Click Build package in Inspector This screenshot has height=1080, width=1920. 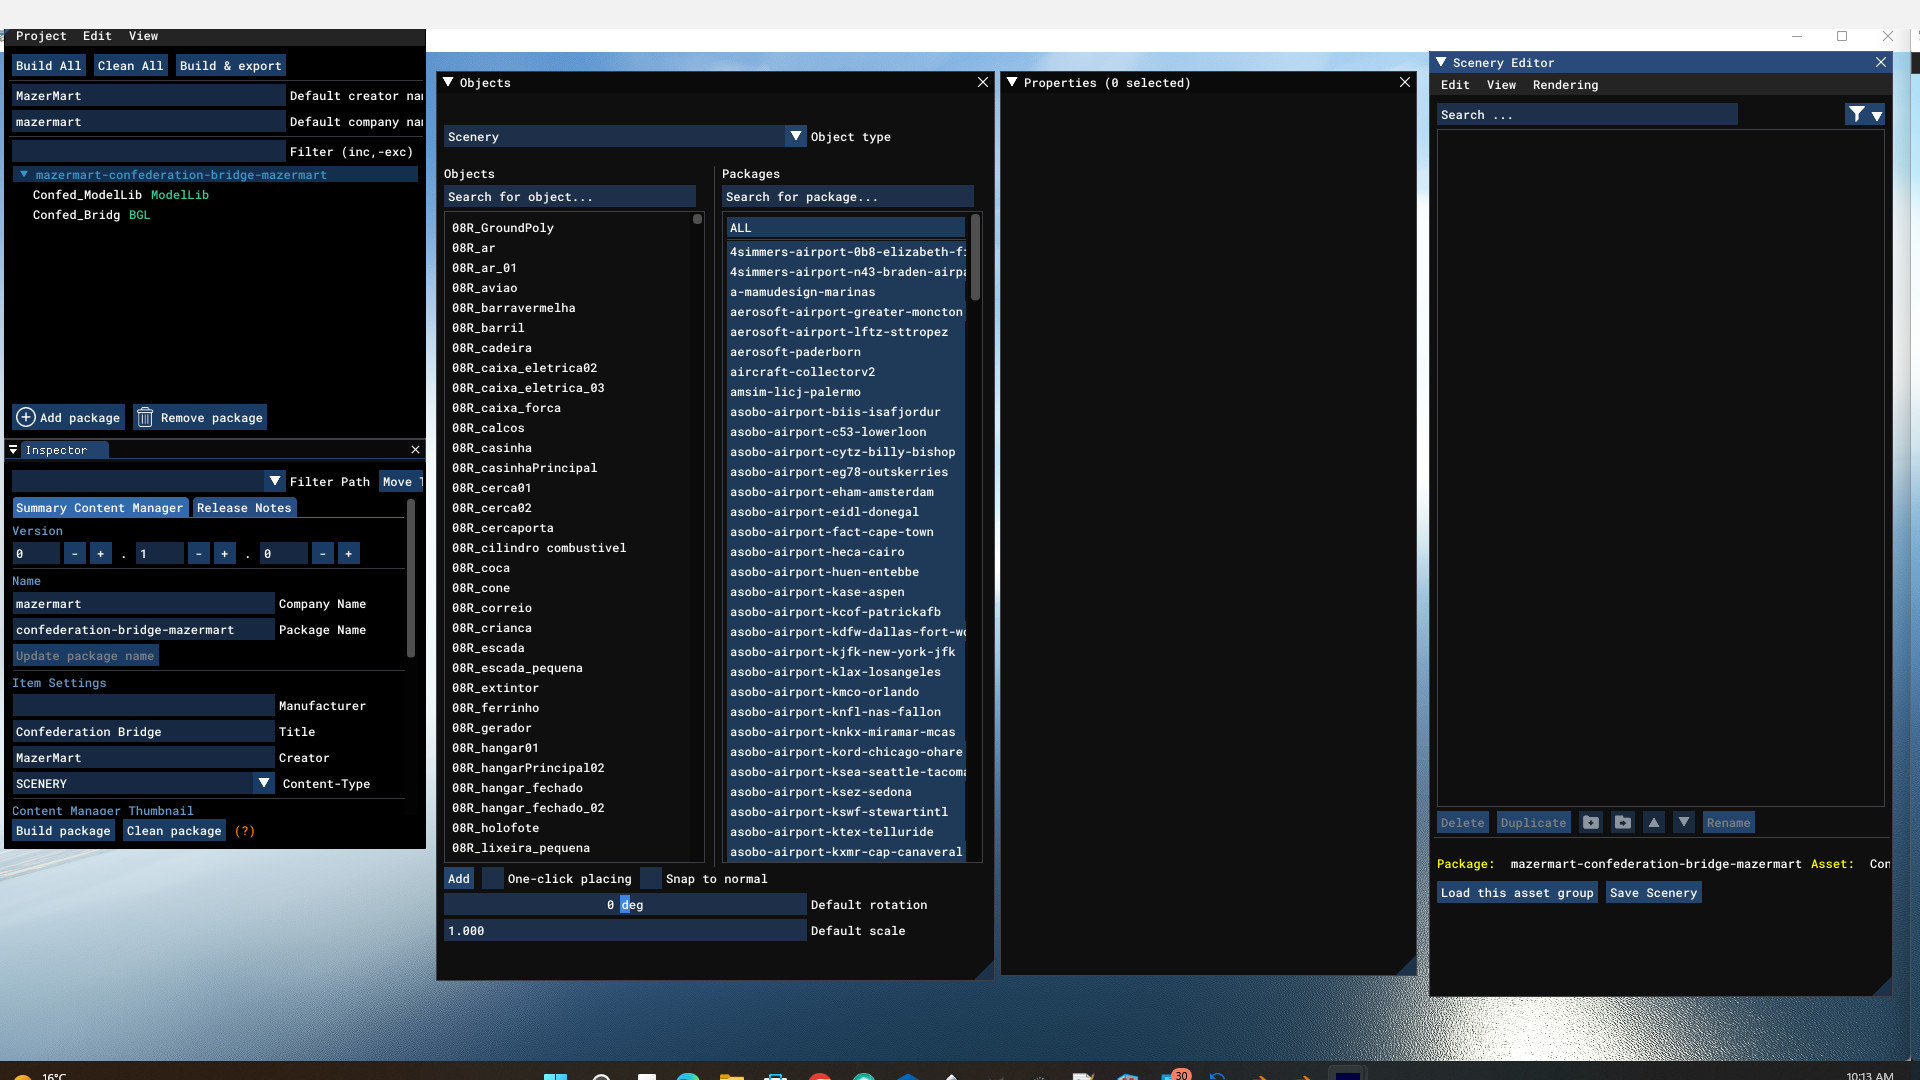(x=63, y=831)
